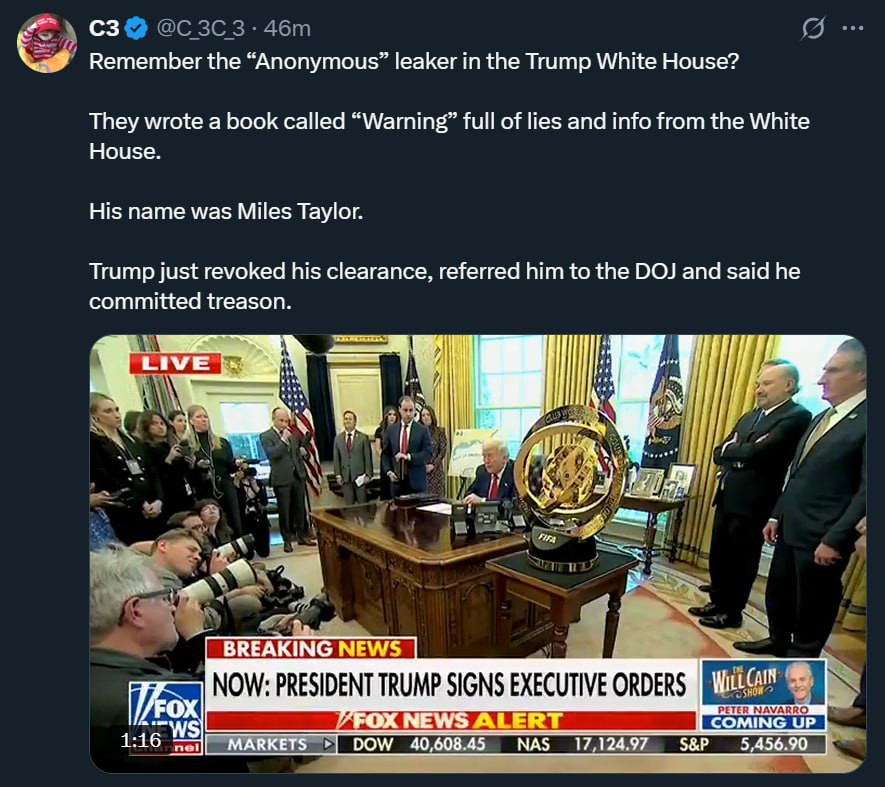Open the Grok explain-post icon

pos(813,28)
